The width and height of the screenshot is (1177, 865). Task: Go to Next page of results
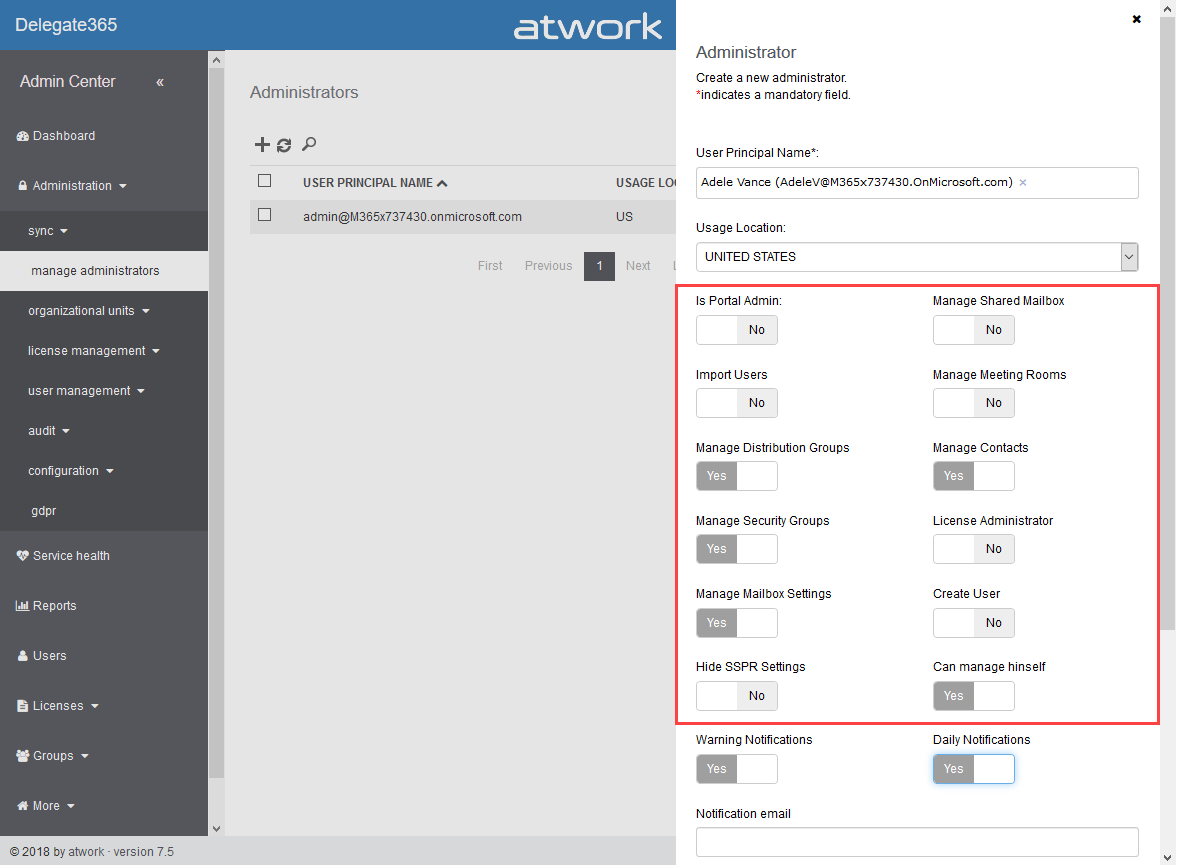[x=638, y=266]
